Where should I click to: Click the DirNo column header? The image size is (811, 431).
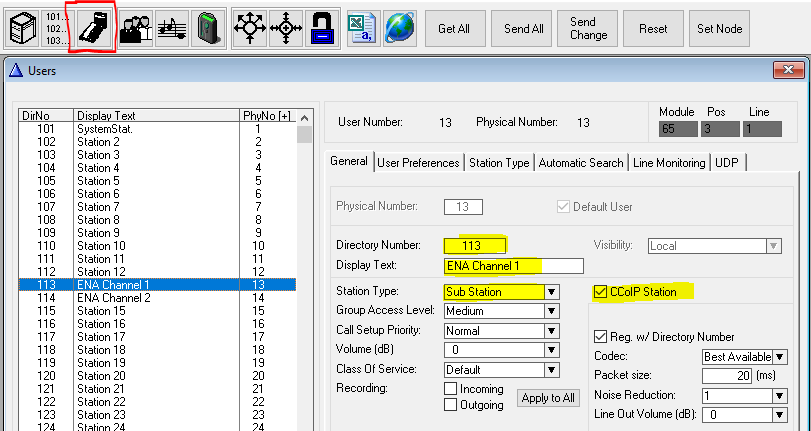coord(46,115)
